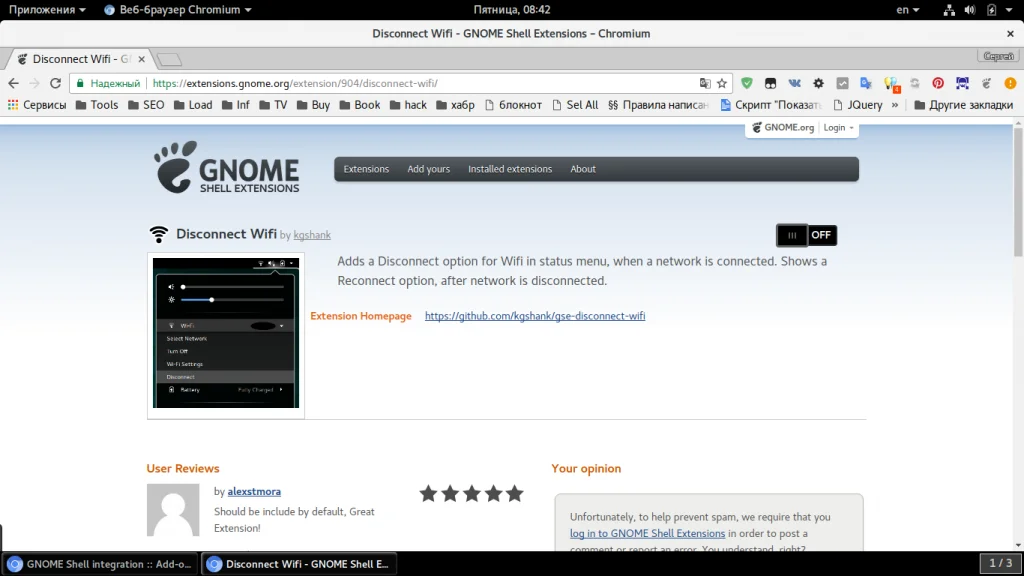Screen dimensions: 1024x576
Task: Open the github gse-disconnect-wifi homepage link
Action: (535, 315)
